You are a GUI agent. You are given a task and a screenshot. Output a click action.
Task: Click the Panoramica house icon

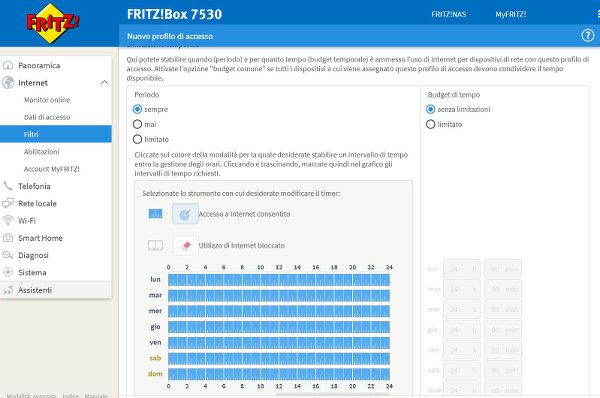click(8, 65)
